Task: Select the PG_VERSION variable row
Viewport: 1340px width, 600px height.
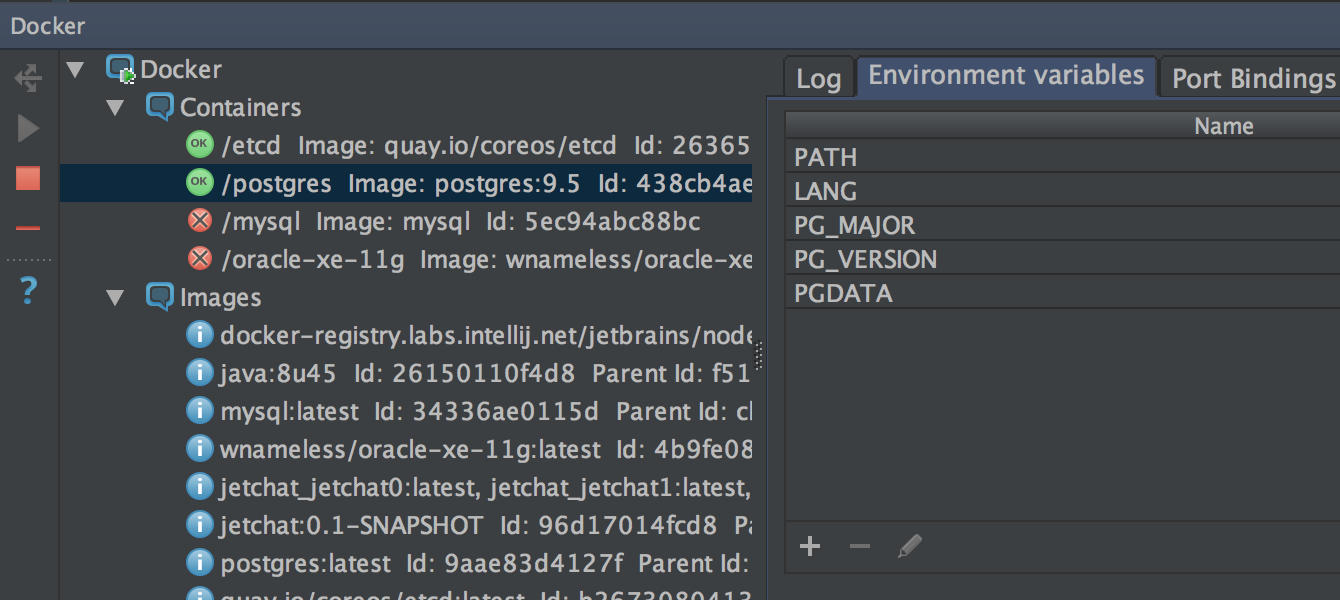Action: click(x=866, y=260)
